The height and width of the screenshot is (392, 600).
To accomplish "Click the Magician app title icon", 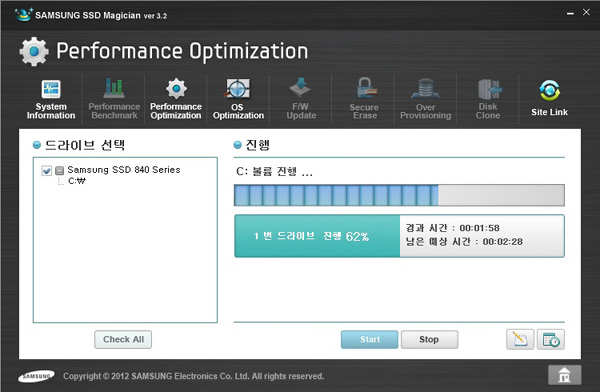I will click(23, 15).
